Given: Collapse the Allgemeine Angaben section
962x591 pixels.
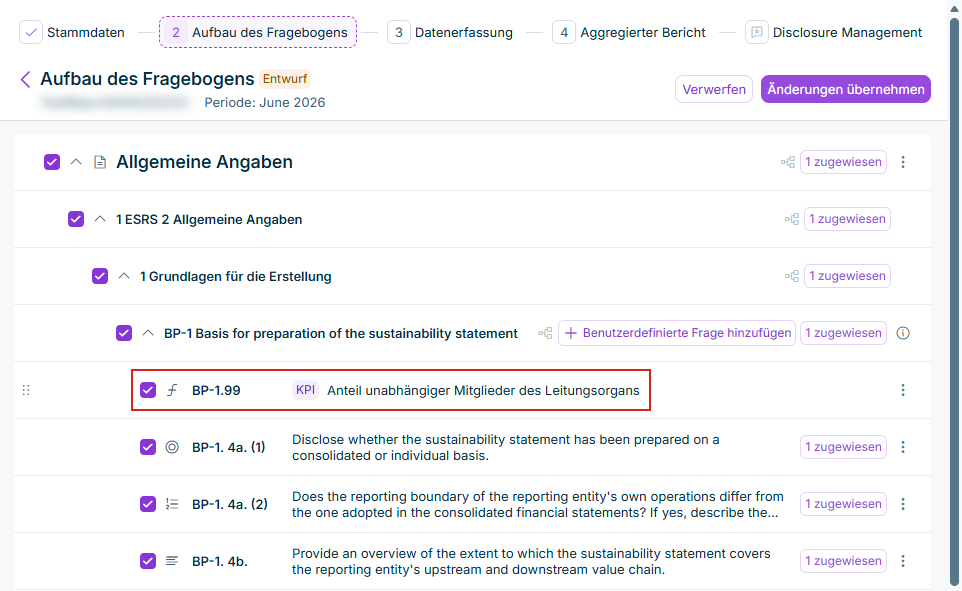Looking at the screenshot, I should click(x=76, y=162).
